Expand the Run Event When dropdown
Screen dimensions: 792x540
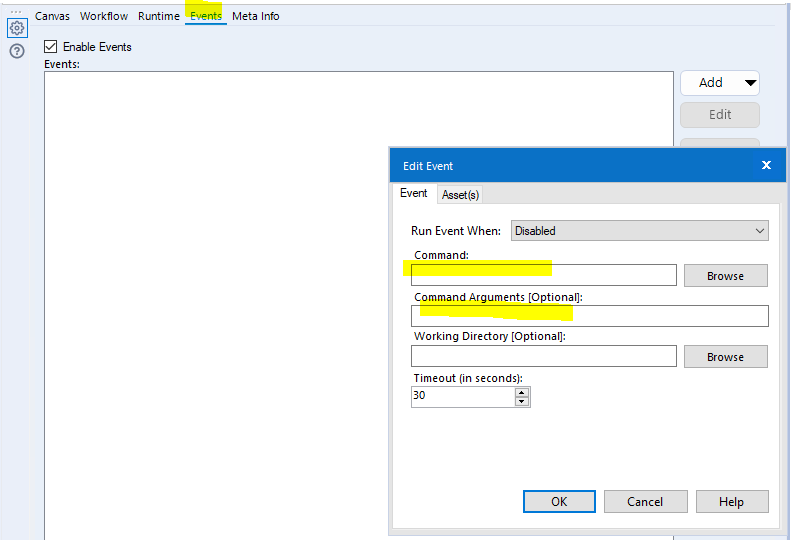[x=639, y=231]
